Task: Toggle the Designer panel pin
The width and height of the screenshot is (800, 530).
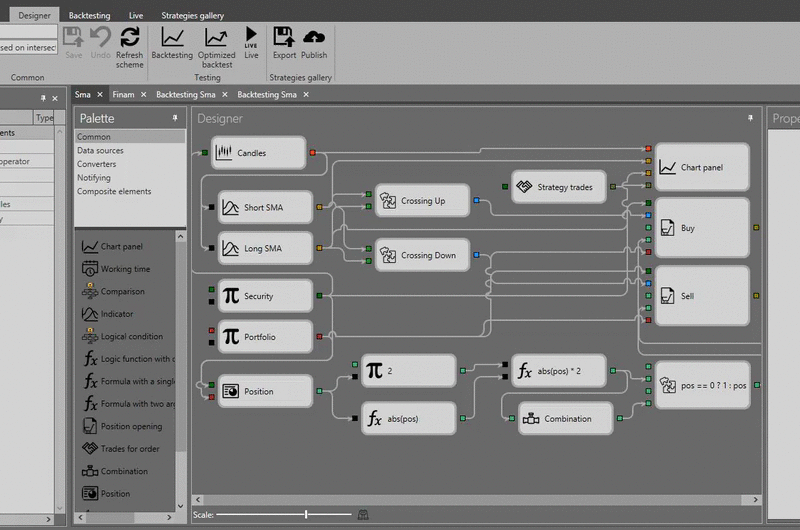Action: coord(751,118)
